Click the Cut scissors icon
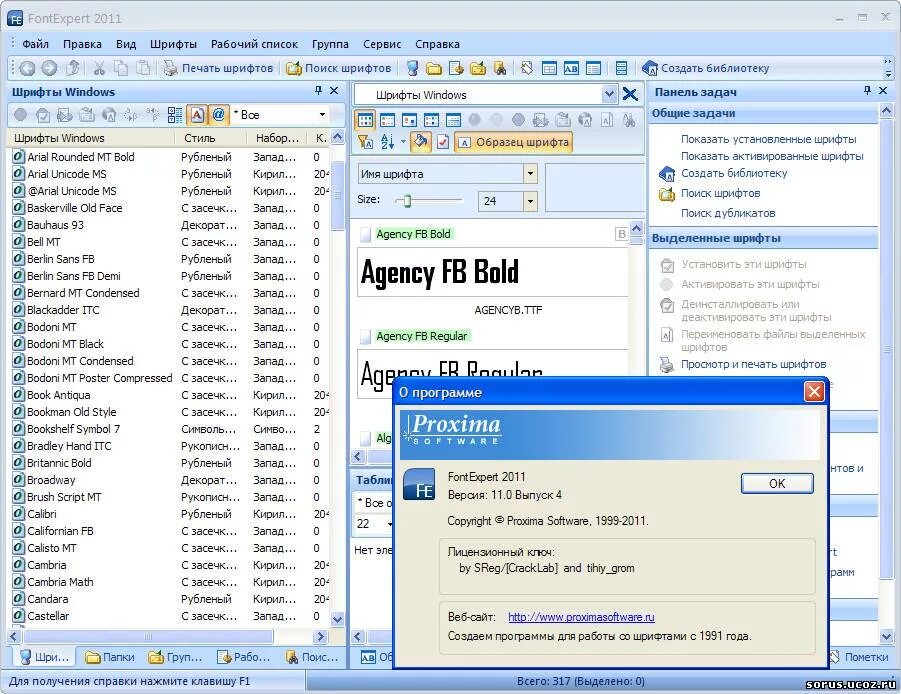The width and height of the screenshot is (901, 694). [99, 68]
